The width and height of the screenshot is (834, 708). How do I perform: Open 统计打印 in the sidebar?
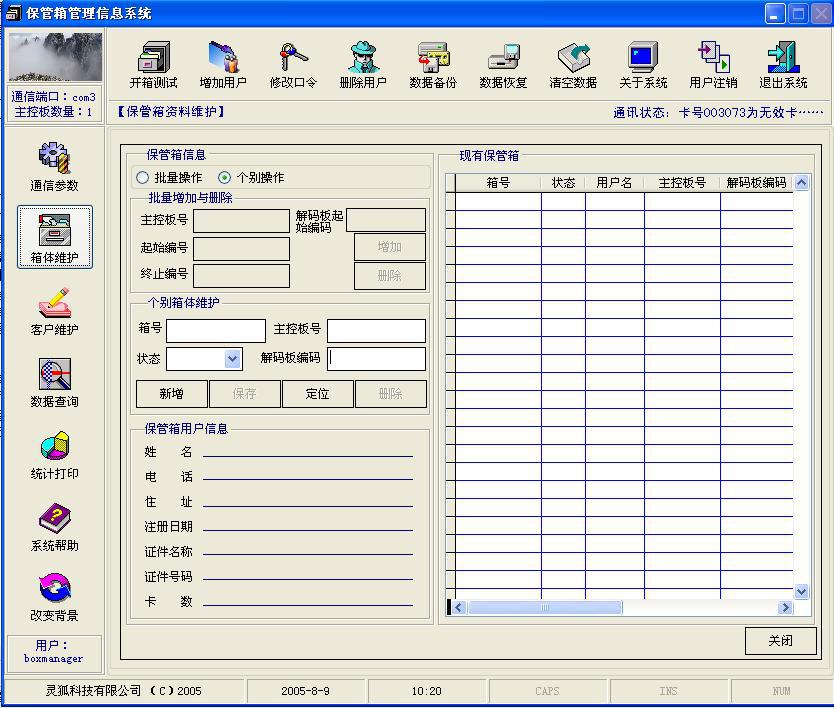coord(54,455)
